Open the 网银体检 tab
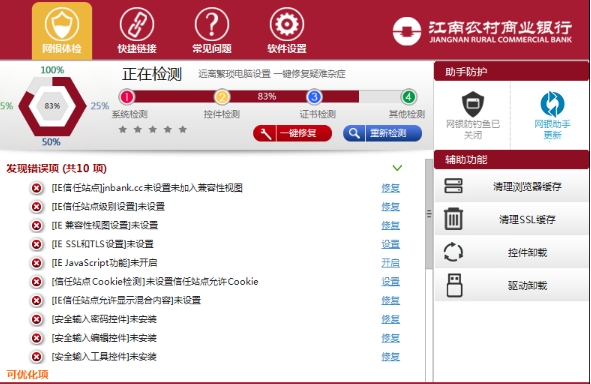Image resolution: width=591 pixels, height=384 pixels. coord(62,31)
